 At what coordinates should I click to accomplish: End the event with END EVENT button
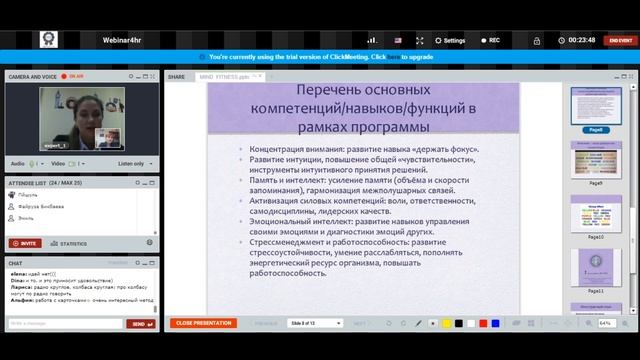621,40
